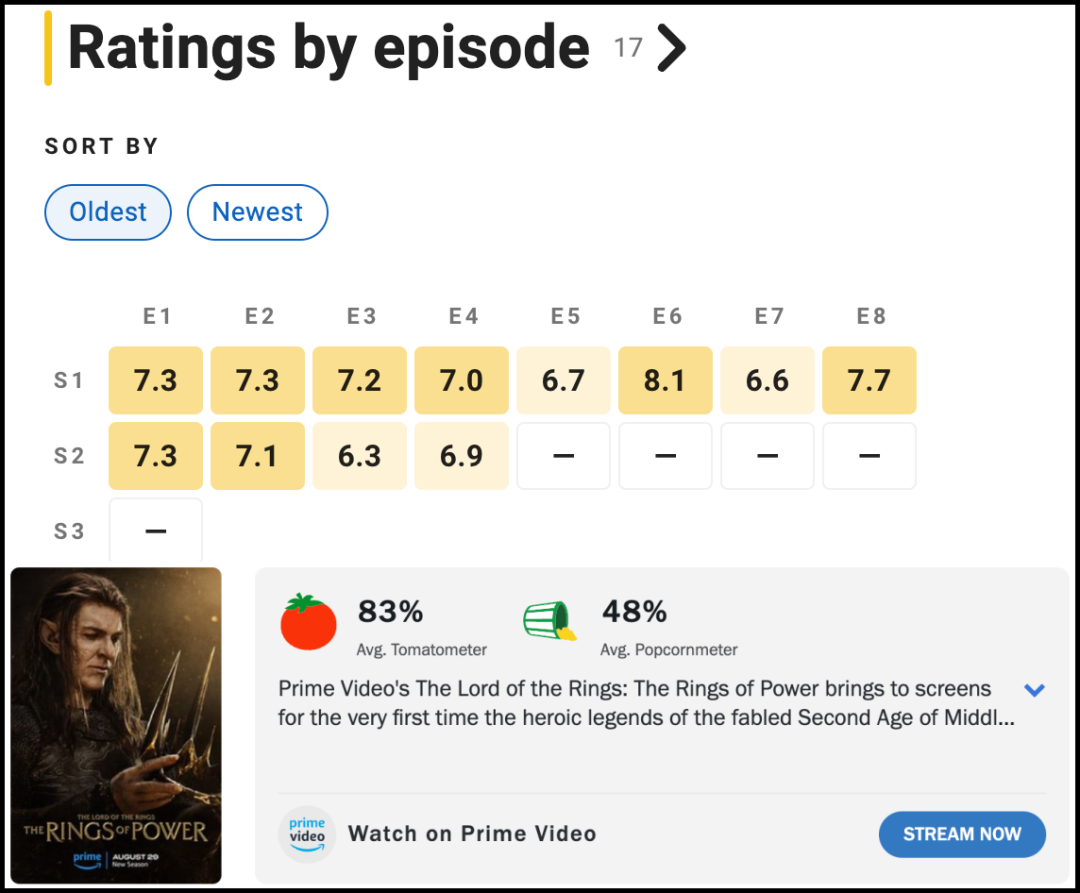1080x893 pixels.
Task: Open the unrated S3 E1 cell
Action: coord(155,530)
